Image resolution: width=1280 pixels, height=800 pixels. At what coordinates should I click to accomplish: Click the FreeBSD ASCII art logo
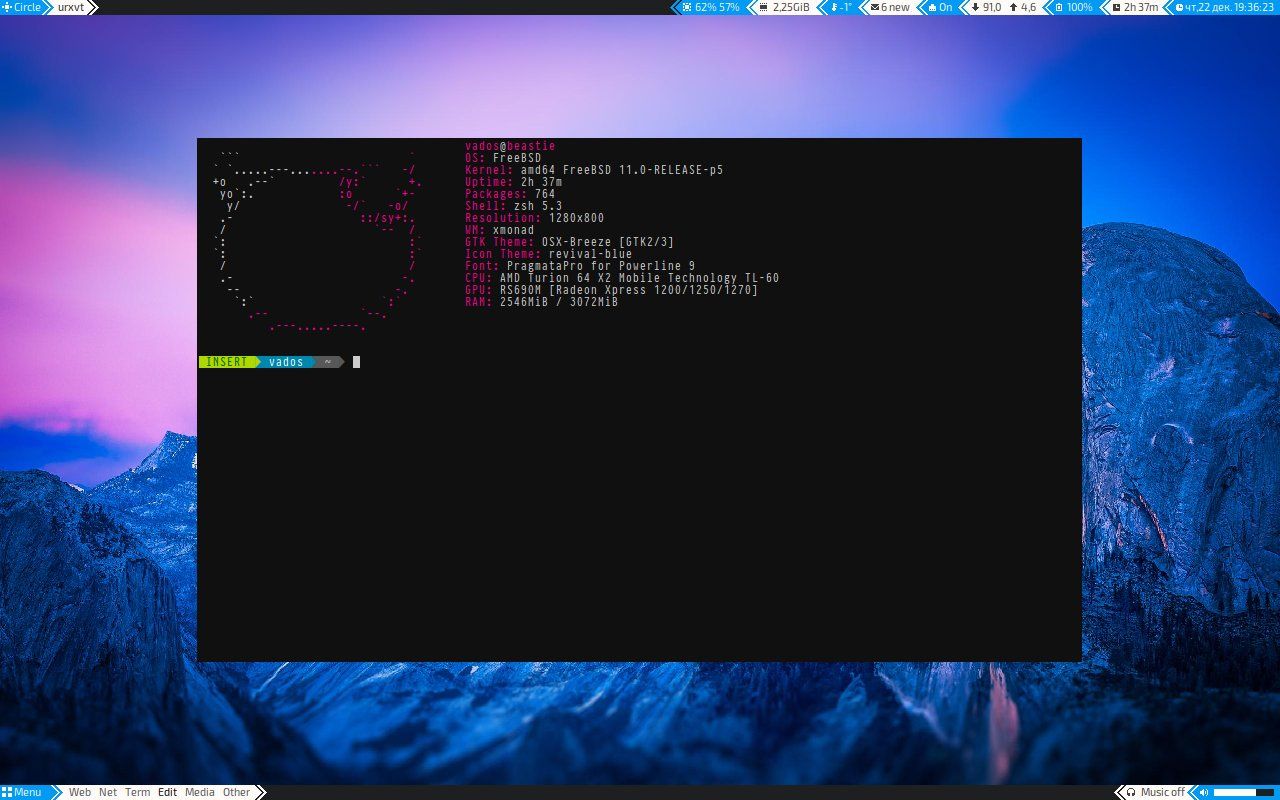pos(317,240)
